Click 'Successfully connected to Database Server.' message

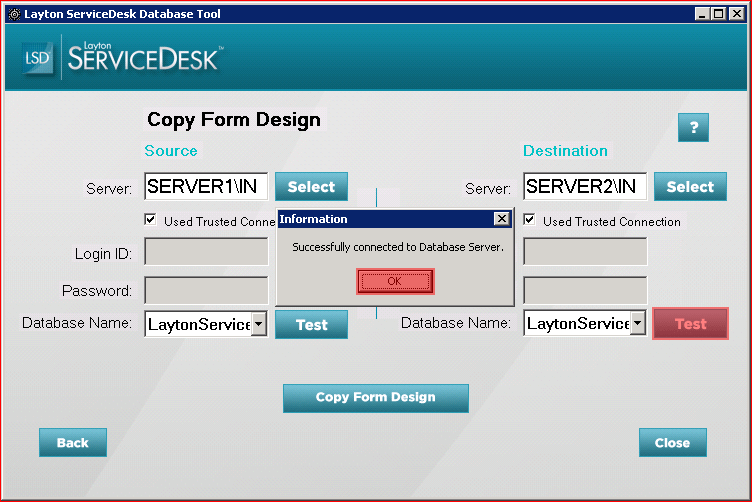click(x=398, y=247)
